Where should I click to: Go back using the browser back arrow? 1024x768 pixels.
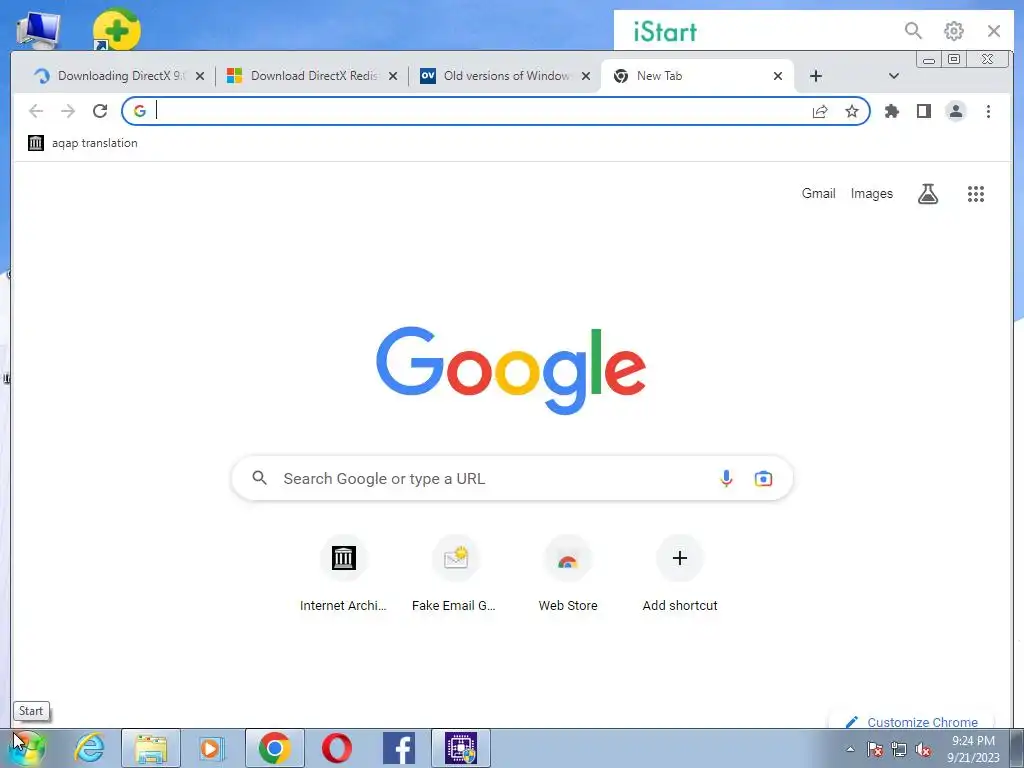click(x=36, y=111)
